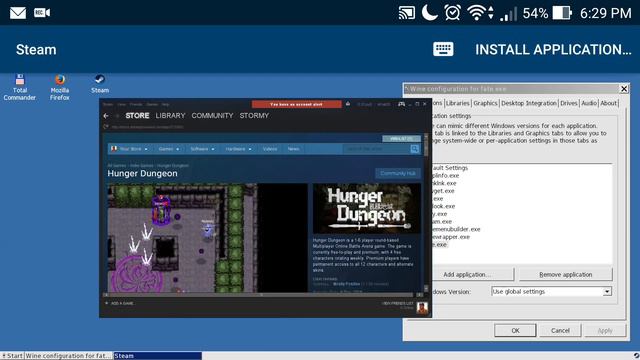Open Desktop Integration tab in Wine configuration
640x360 pixels.
click(529, 103)
